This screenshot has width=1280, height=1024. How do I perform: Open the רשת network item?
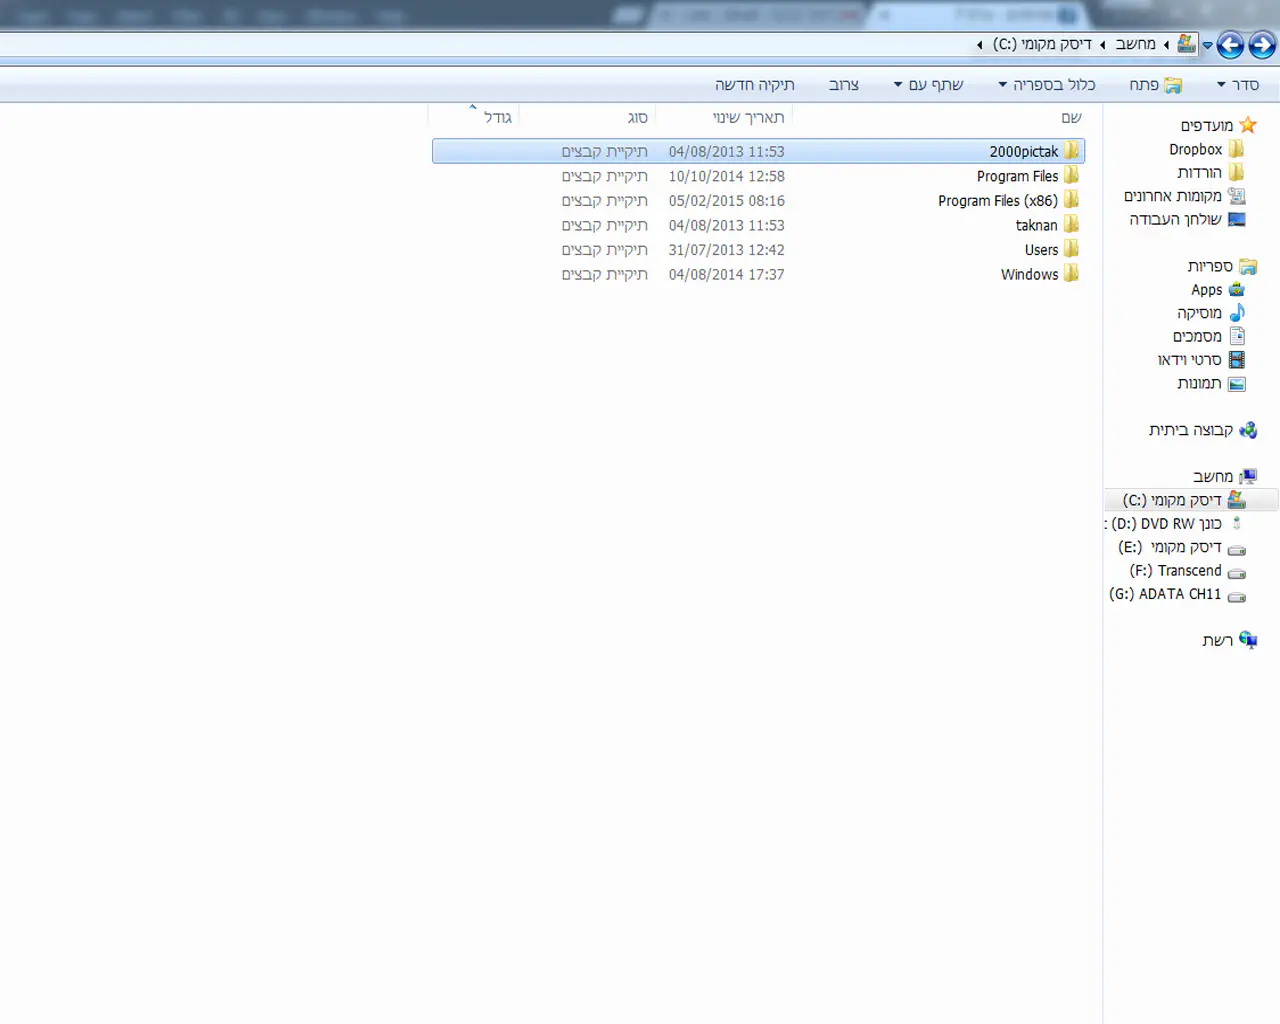point(1218,641)
